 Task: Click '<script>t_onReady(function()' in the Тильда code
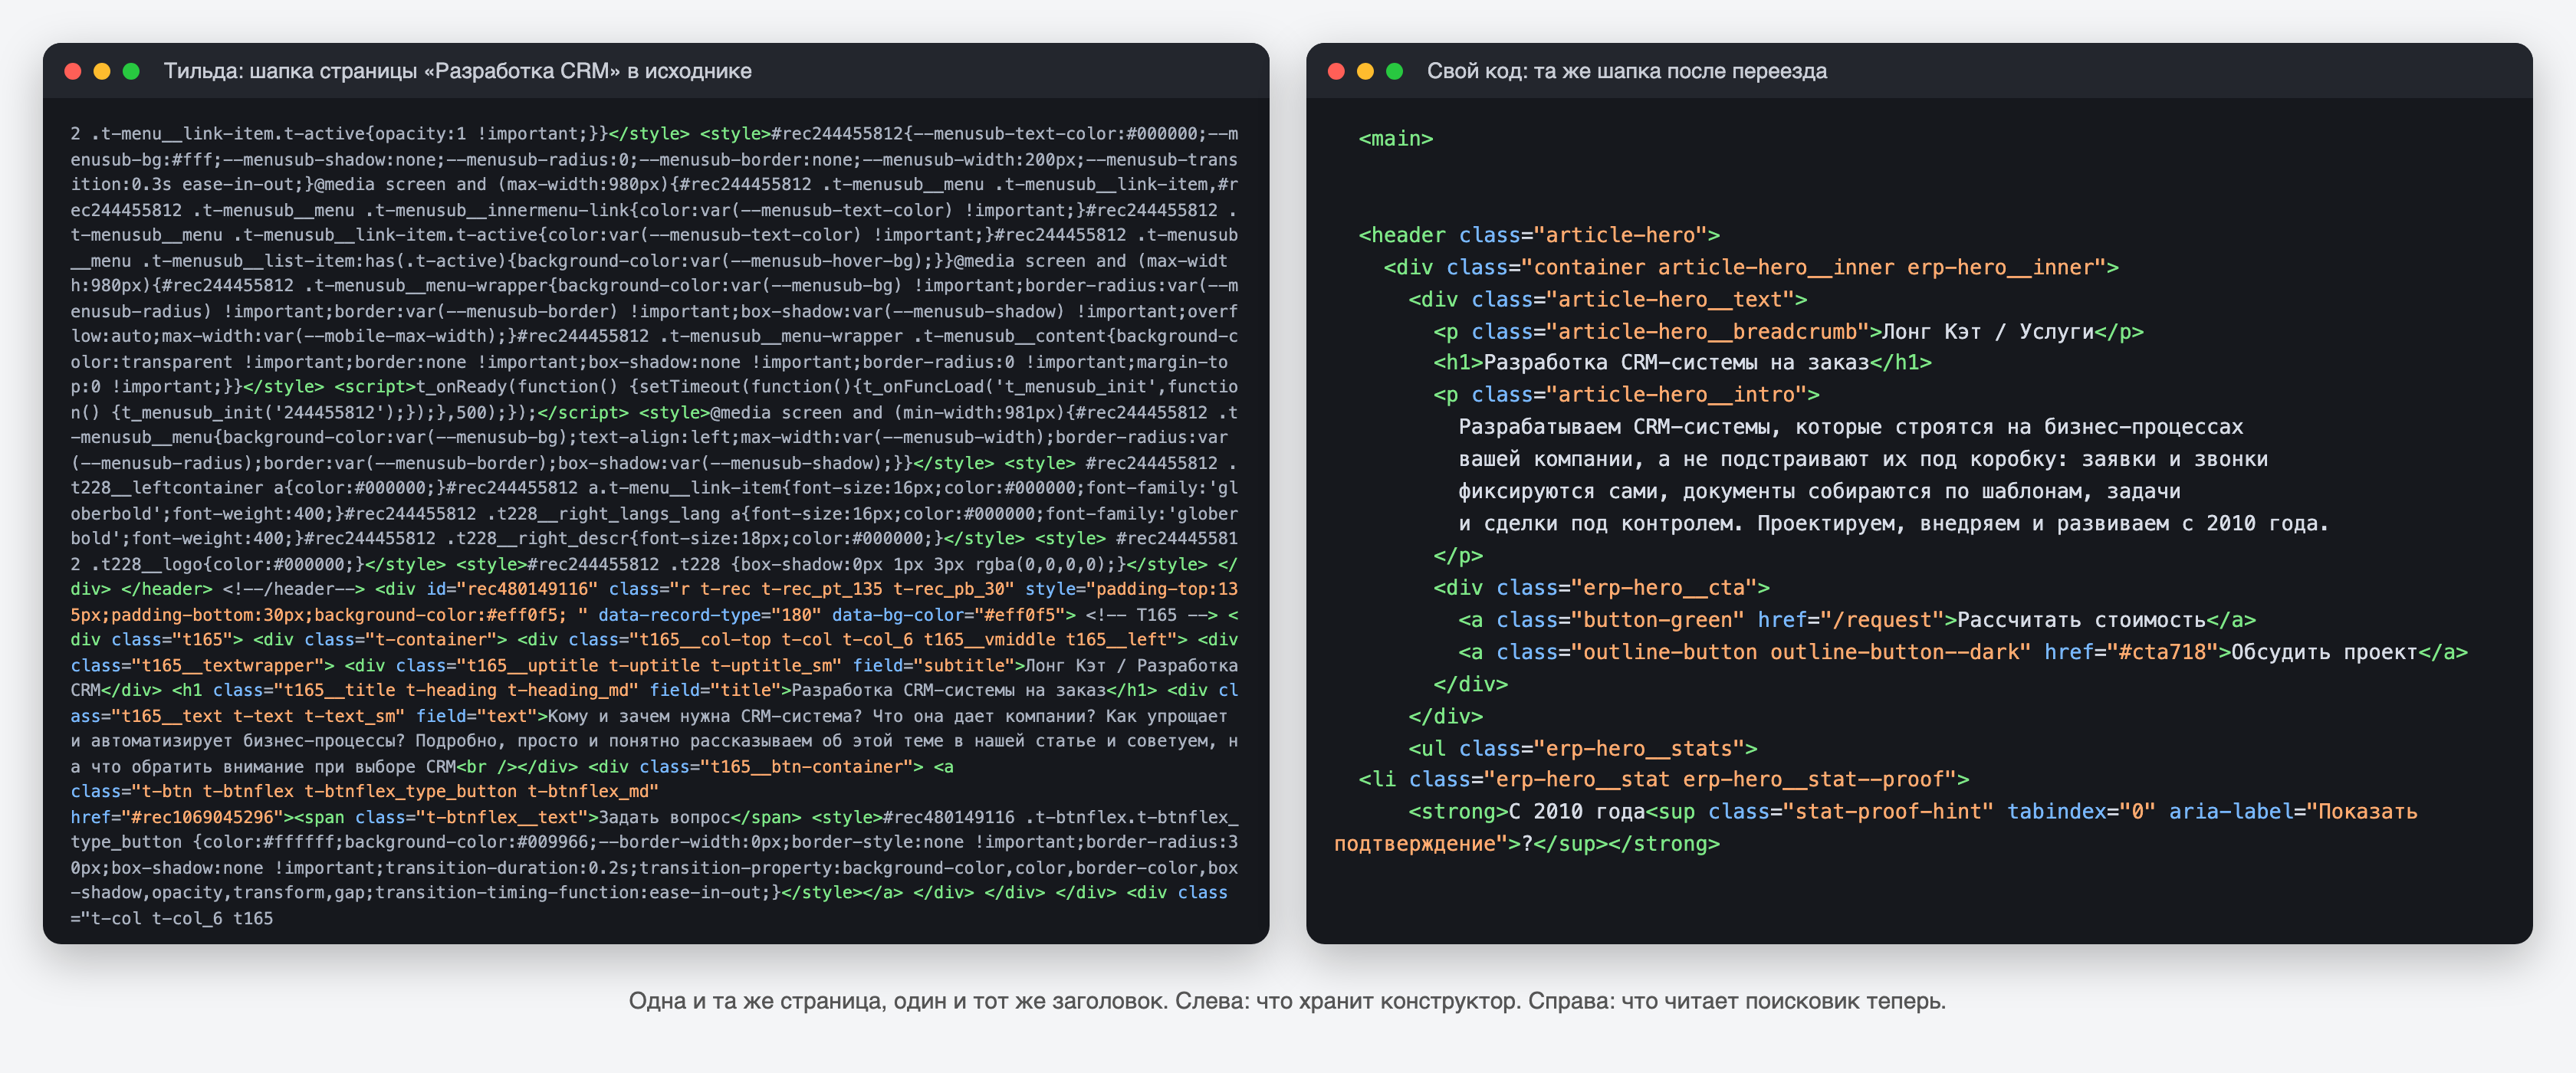[x=482, y=386]
